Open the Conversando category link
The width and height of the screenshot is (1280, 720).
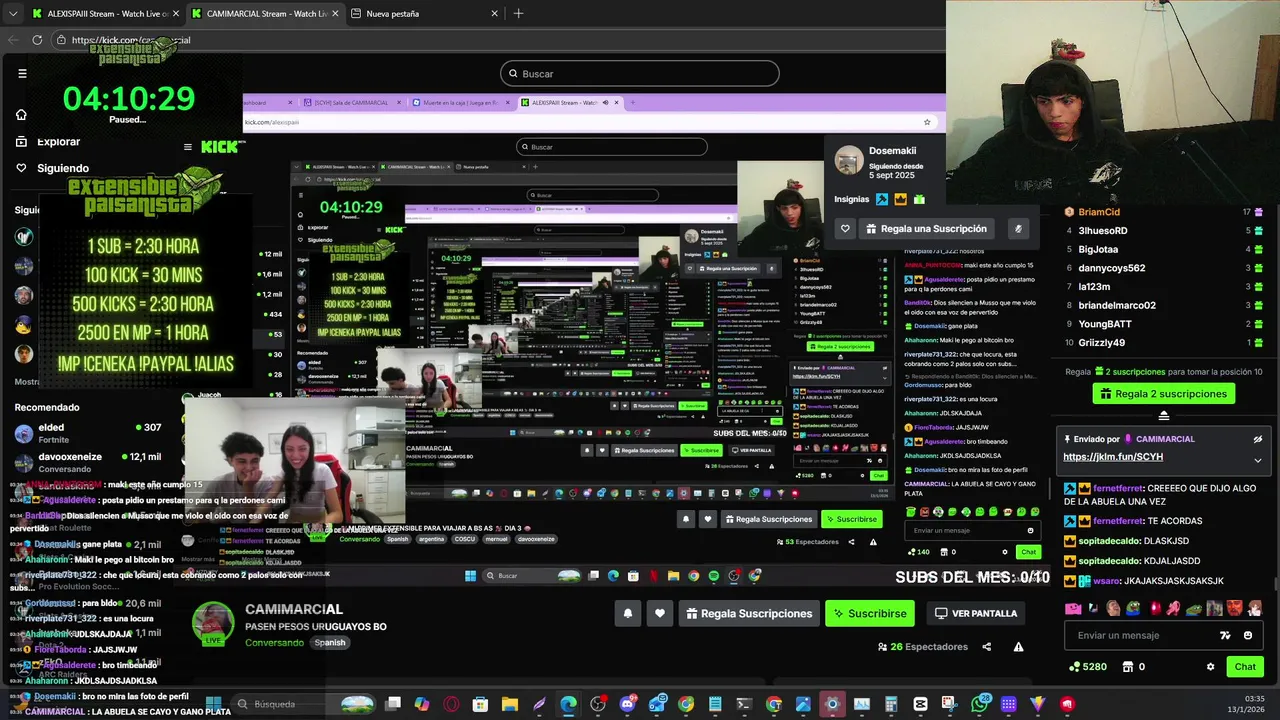[275, 643]
